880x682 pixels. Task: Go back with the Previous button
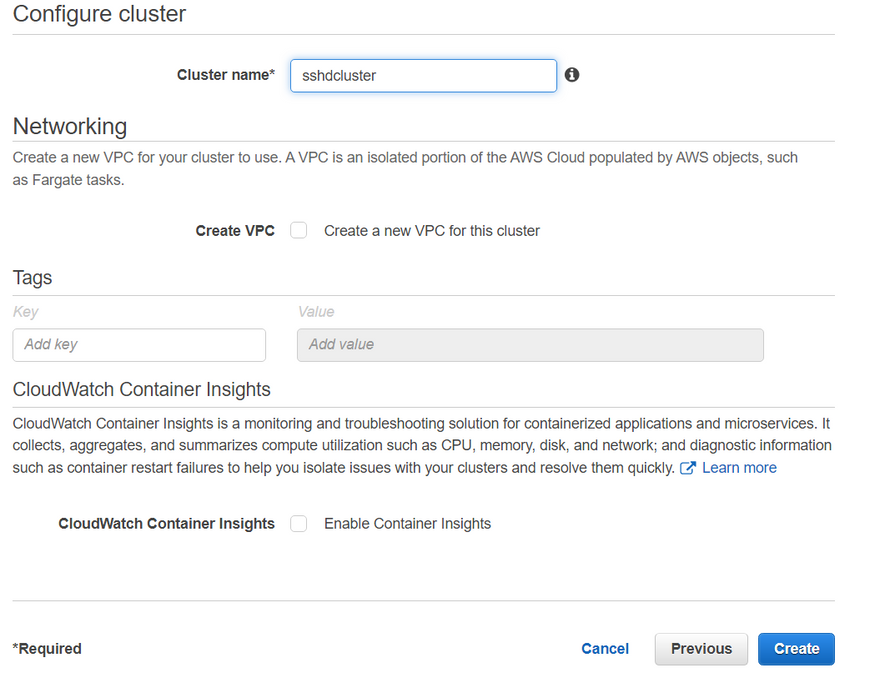point(701,649)
